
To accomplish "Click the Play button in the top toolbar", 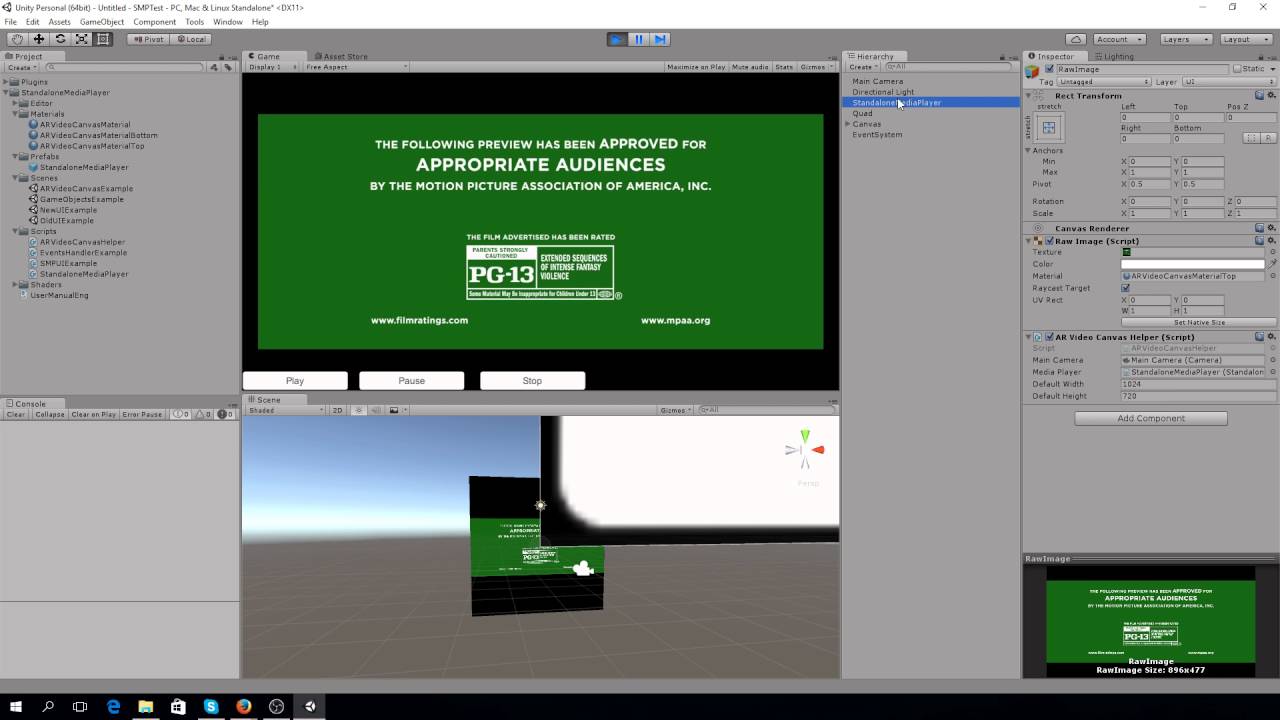I will coord(617,39).
